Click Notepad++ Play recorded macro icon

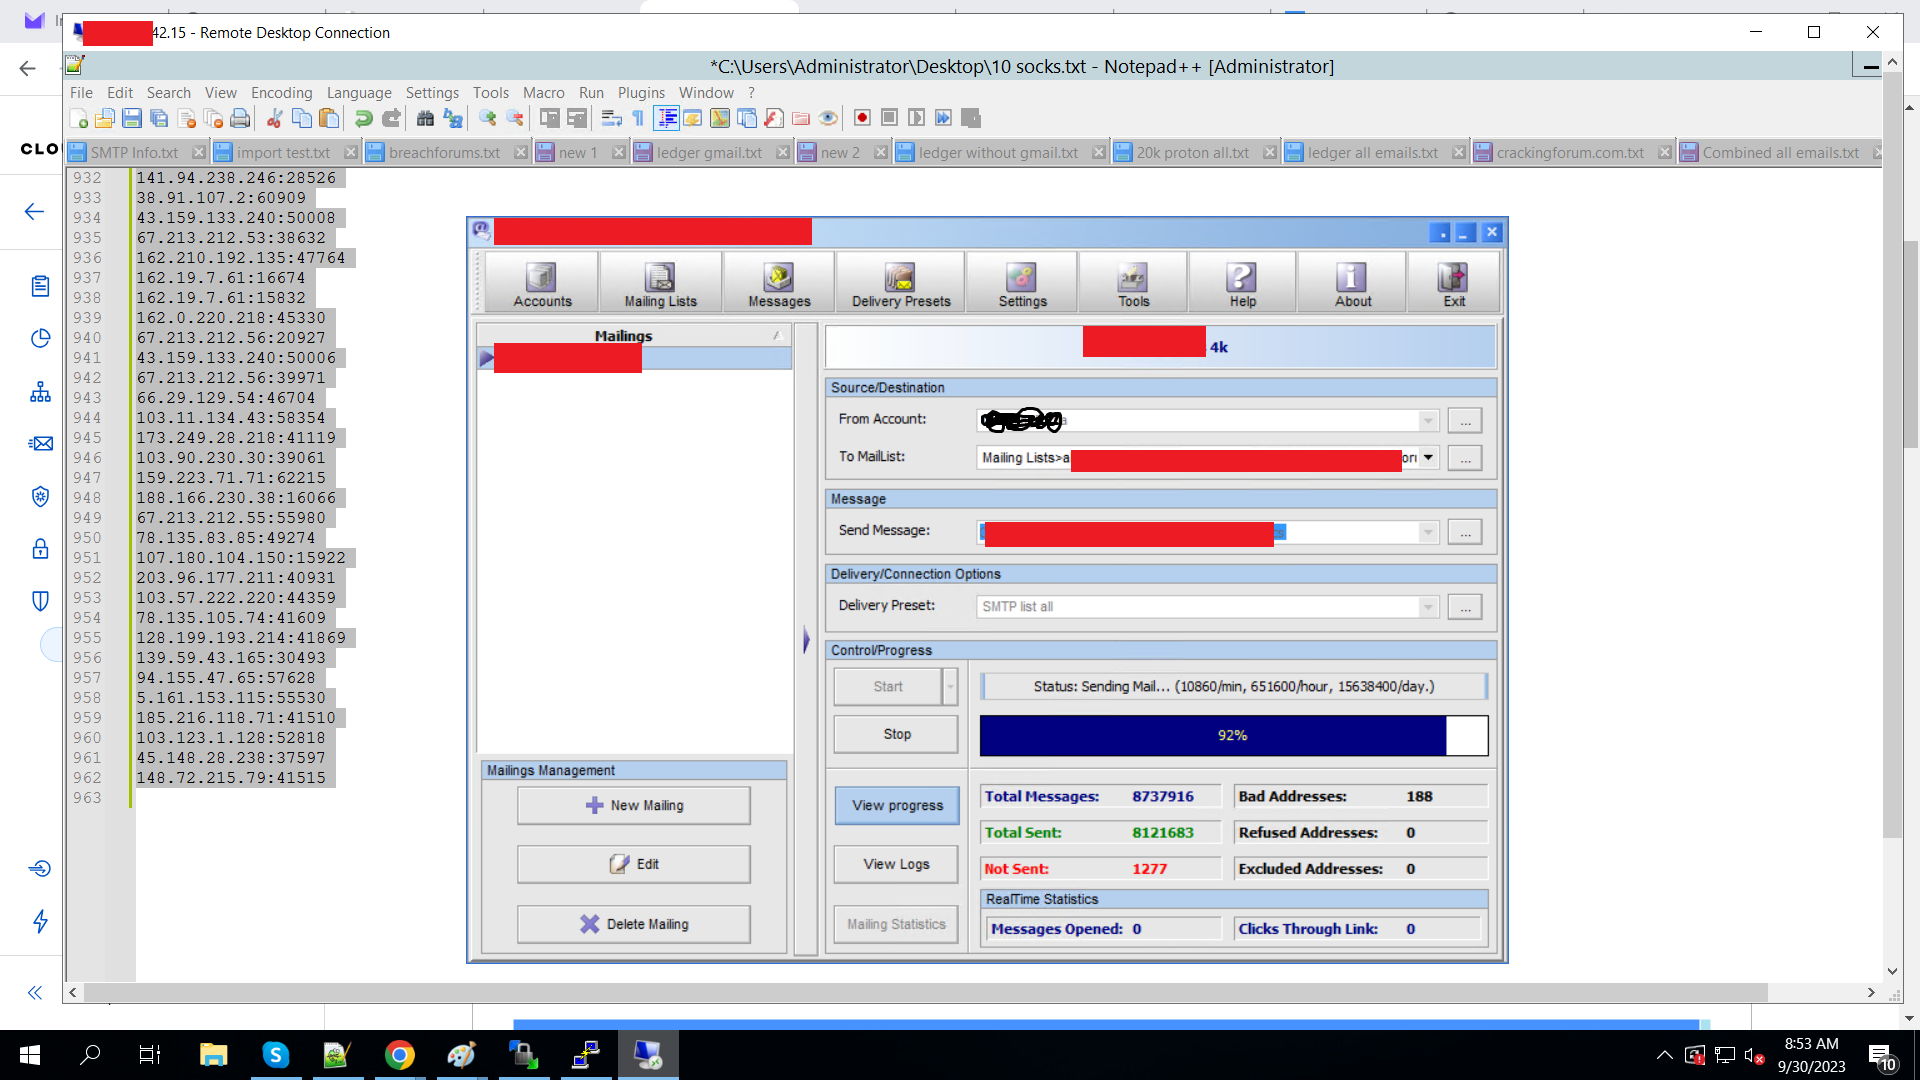(916, 118)
